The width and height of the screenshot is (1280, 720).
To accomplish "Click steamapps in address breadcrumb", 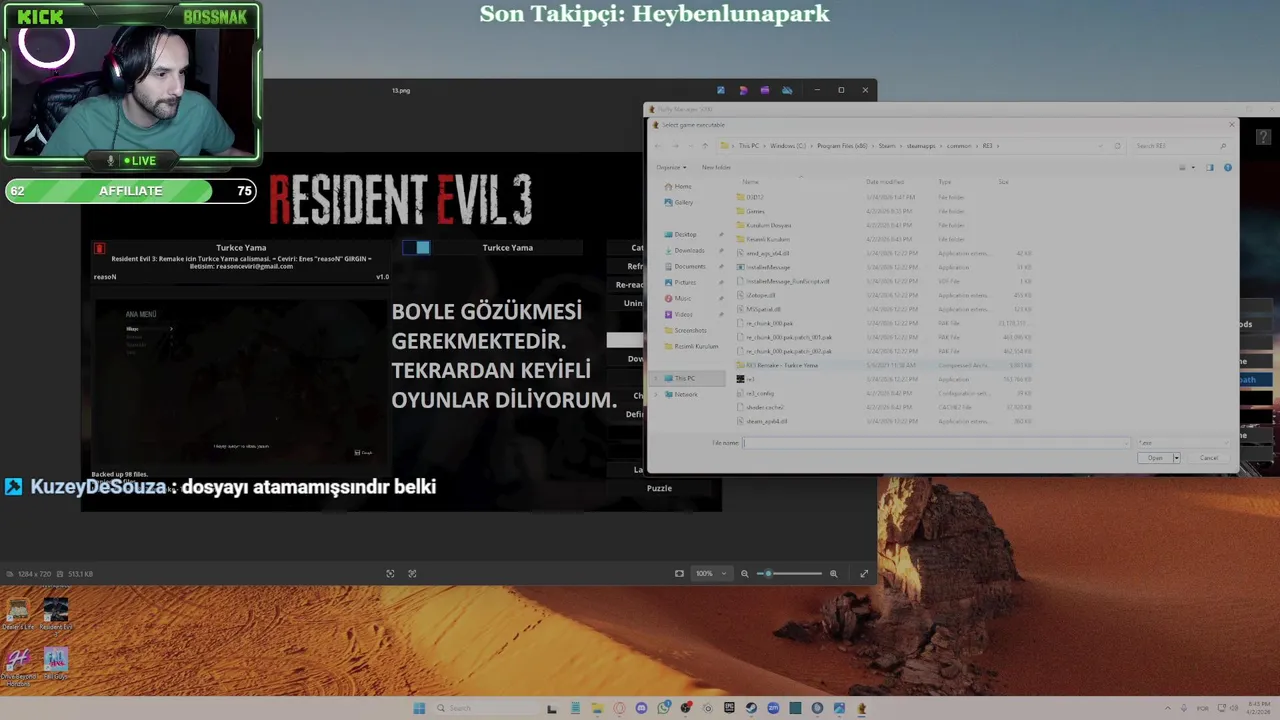I will pos(919,146).
